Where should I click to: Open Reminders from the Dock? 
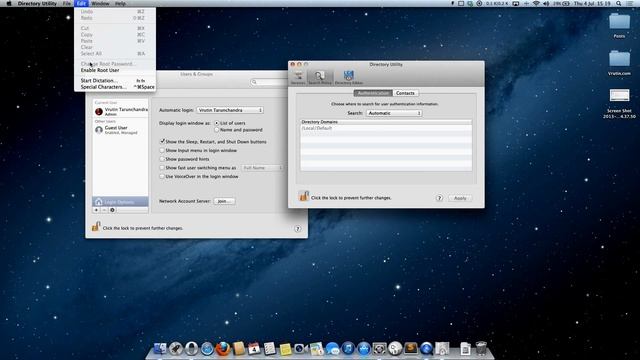[269, 349]
